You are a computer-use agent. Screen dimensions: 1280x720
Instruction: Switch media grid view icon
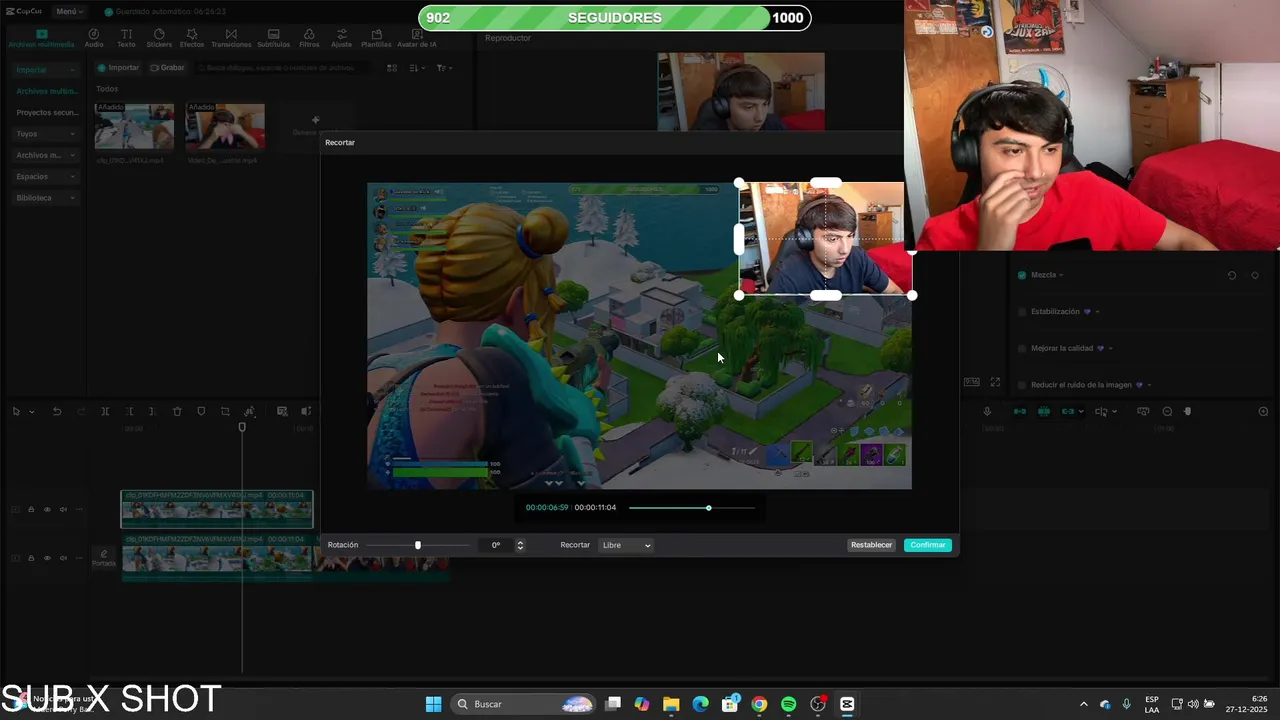tap(392, 68)
